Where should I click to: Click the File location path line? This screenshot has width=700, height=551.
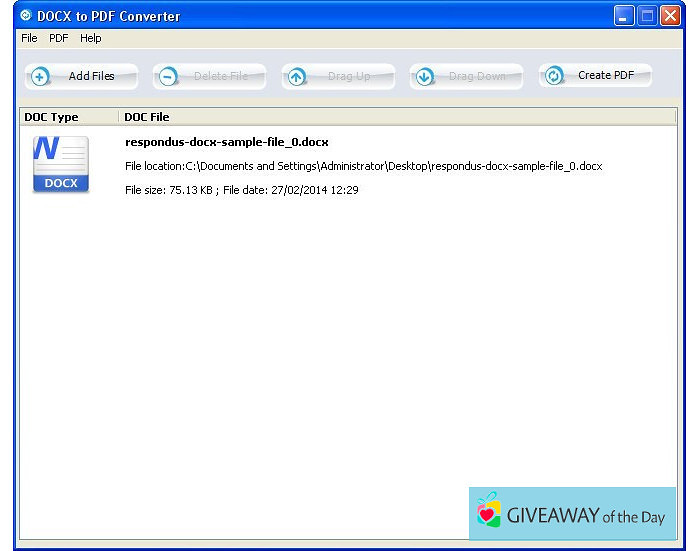pyautogui.click(x=363, y=166)
